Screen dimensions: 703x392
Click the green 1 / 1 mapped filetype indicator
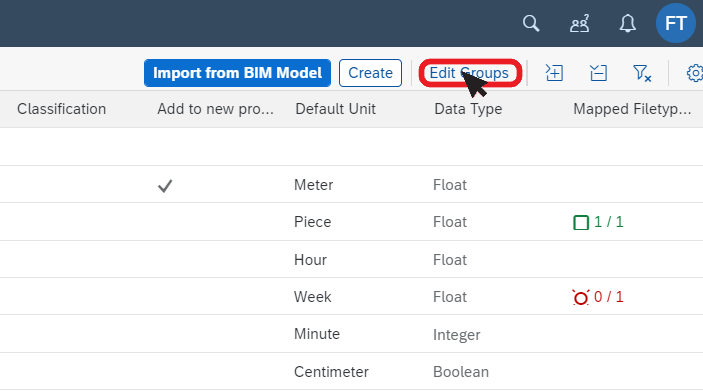pyautogui.click(x=598, y=222)
